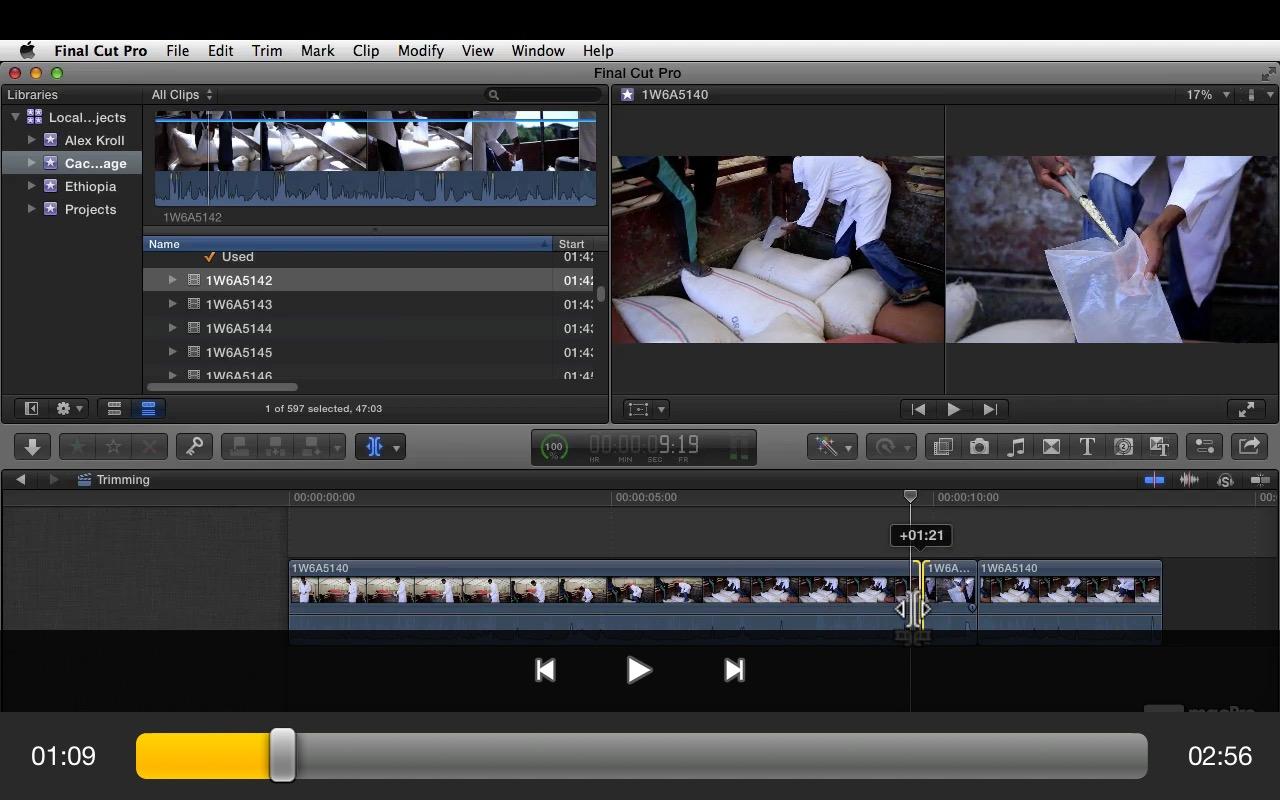Click the Unrate clip star button
The height and width of the screenshot is (800, 1280).
click(113, 447)
